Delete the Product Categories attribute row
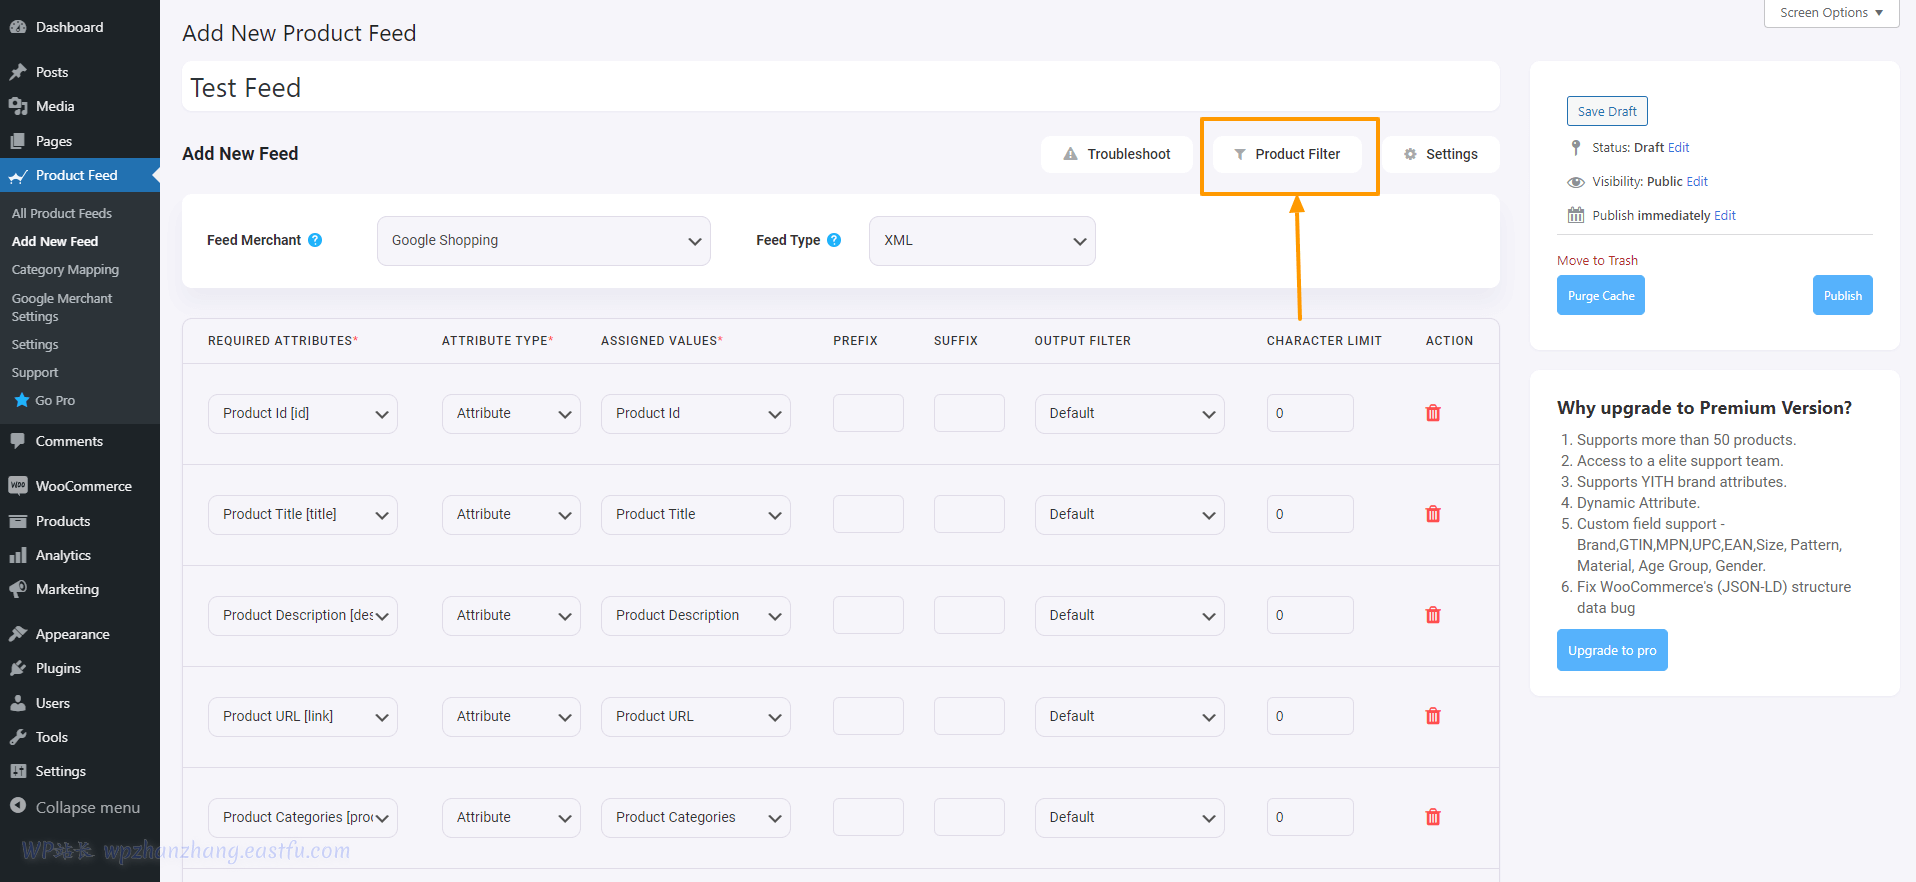The height and width of the screenshot is (882, 1916). (x=1432, y=817)
